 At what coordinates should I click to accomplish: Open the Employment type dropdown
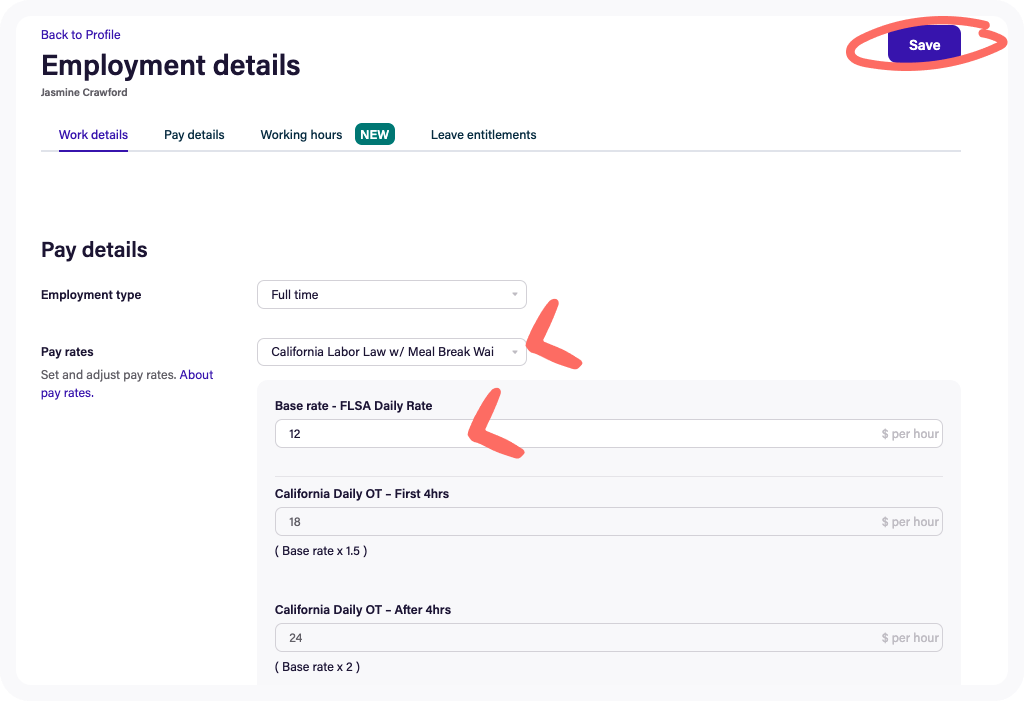392,295
